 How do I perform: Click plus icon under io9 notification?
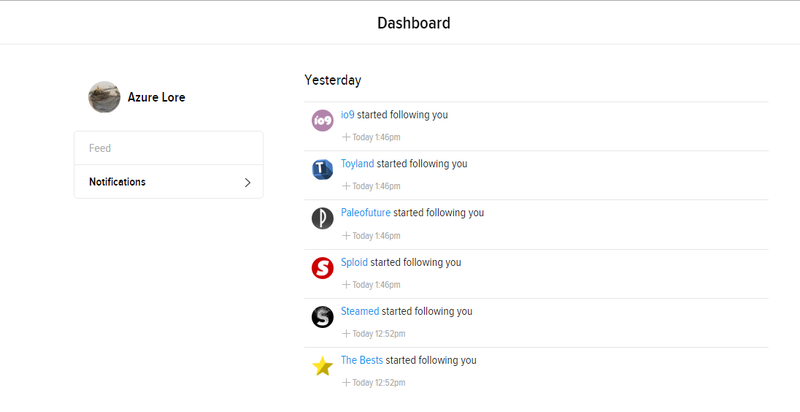346,137
